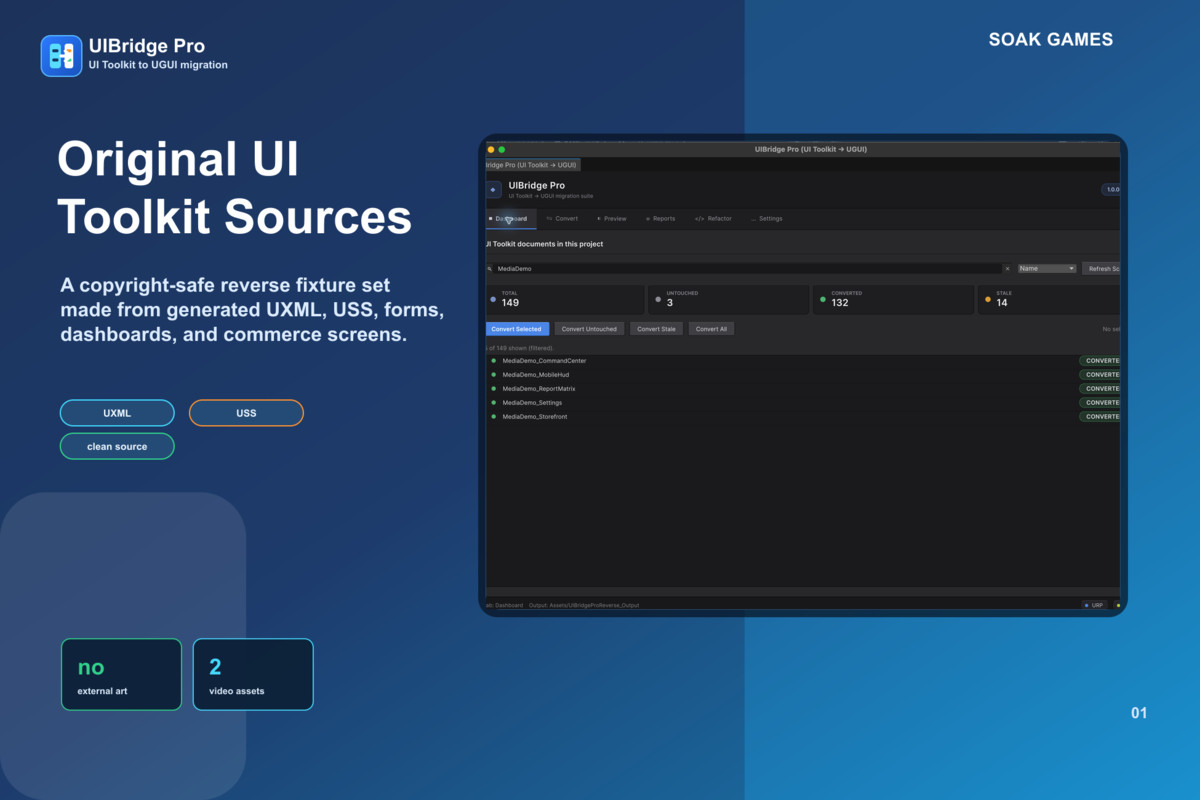Click the USS pill tag
This screenshot has height=800, width=1200.
246,413
